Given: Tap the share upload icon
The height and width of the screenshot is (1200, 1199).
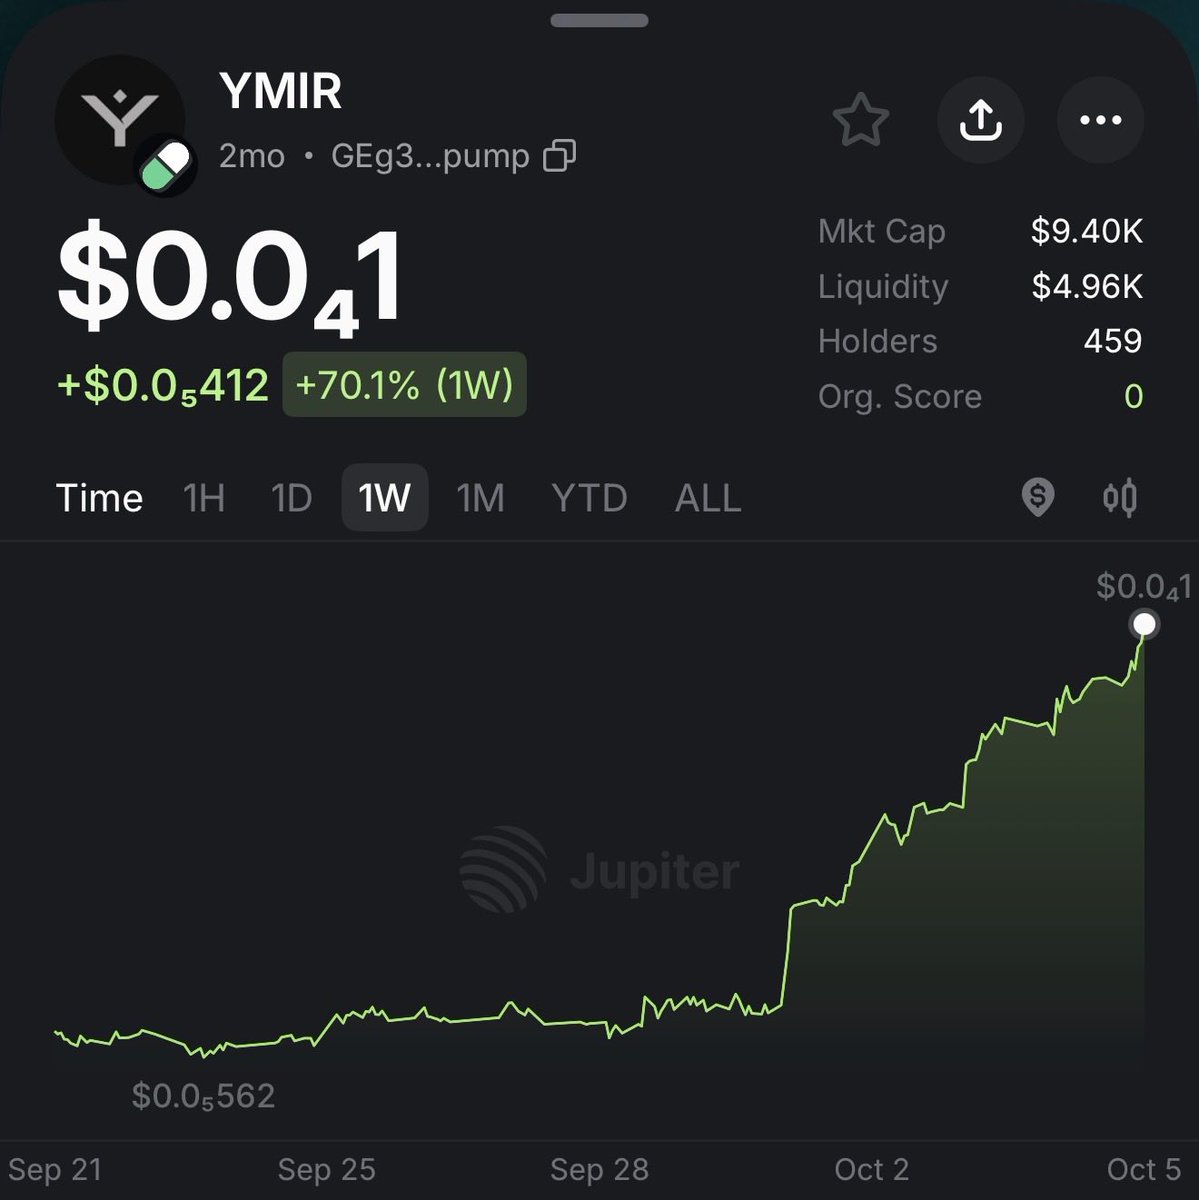Looking at the screenshot, I should pos(980,120).
